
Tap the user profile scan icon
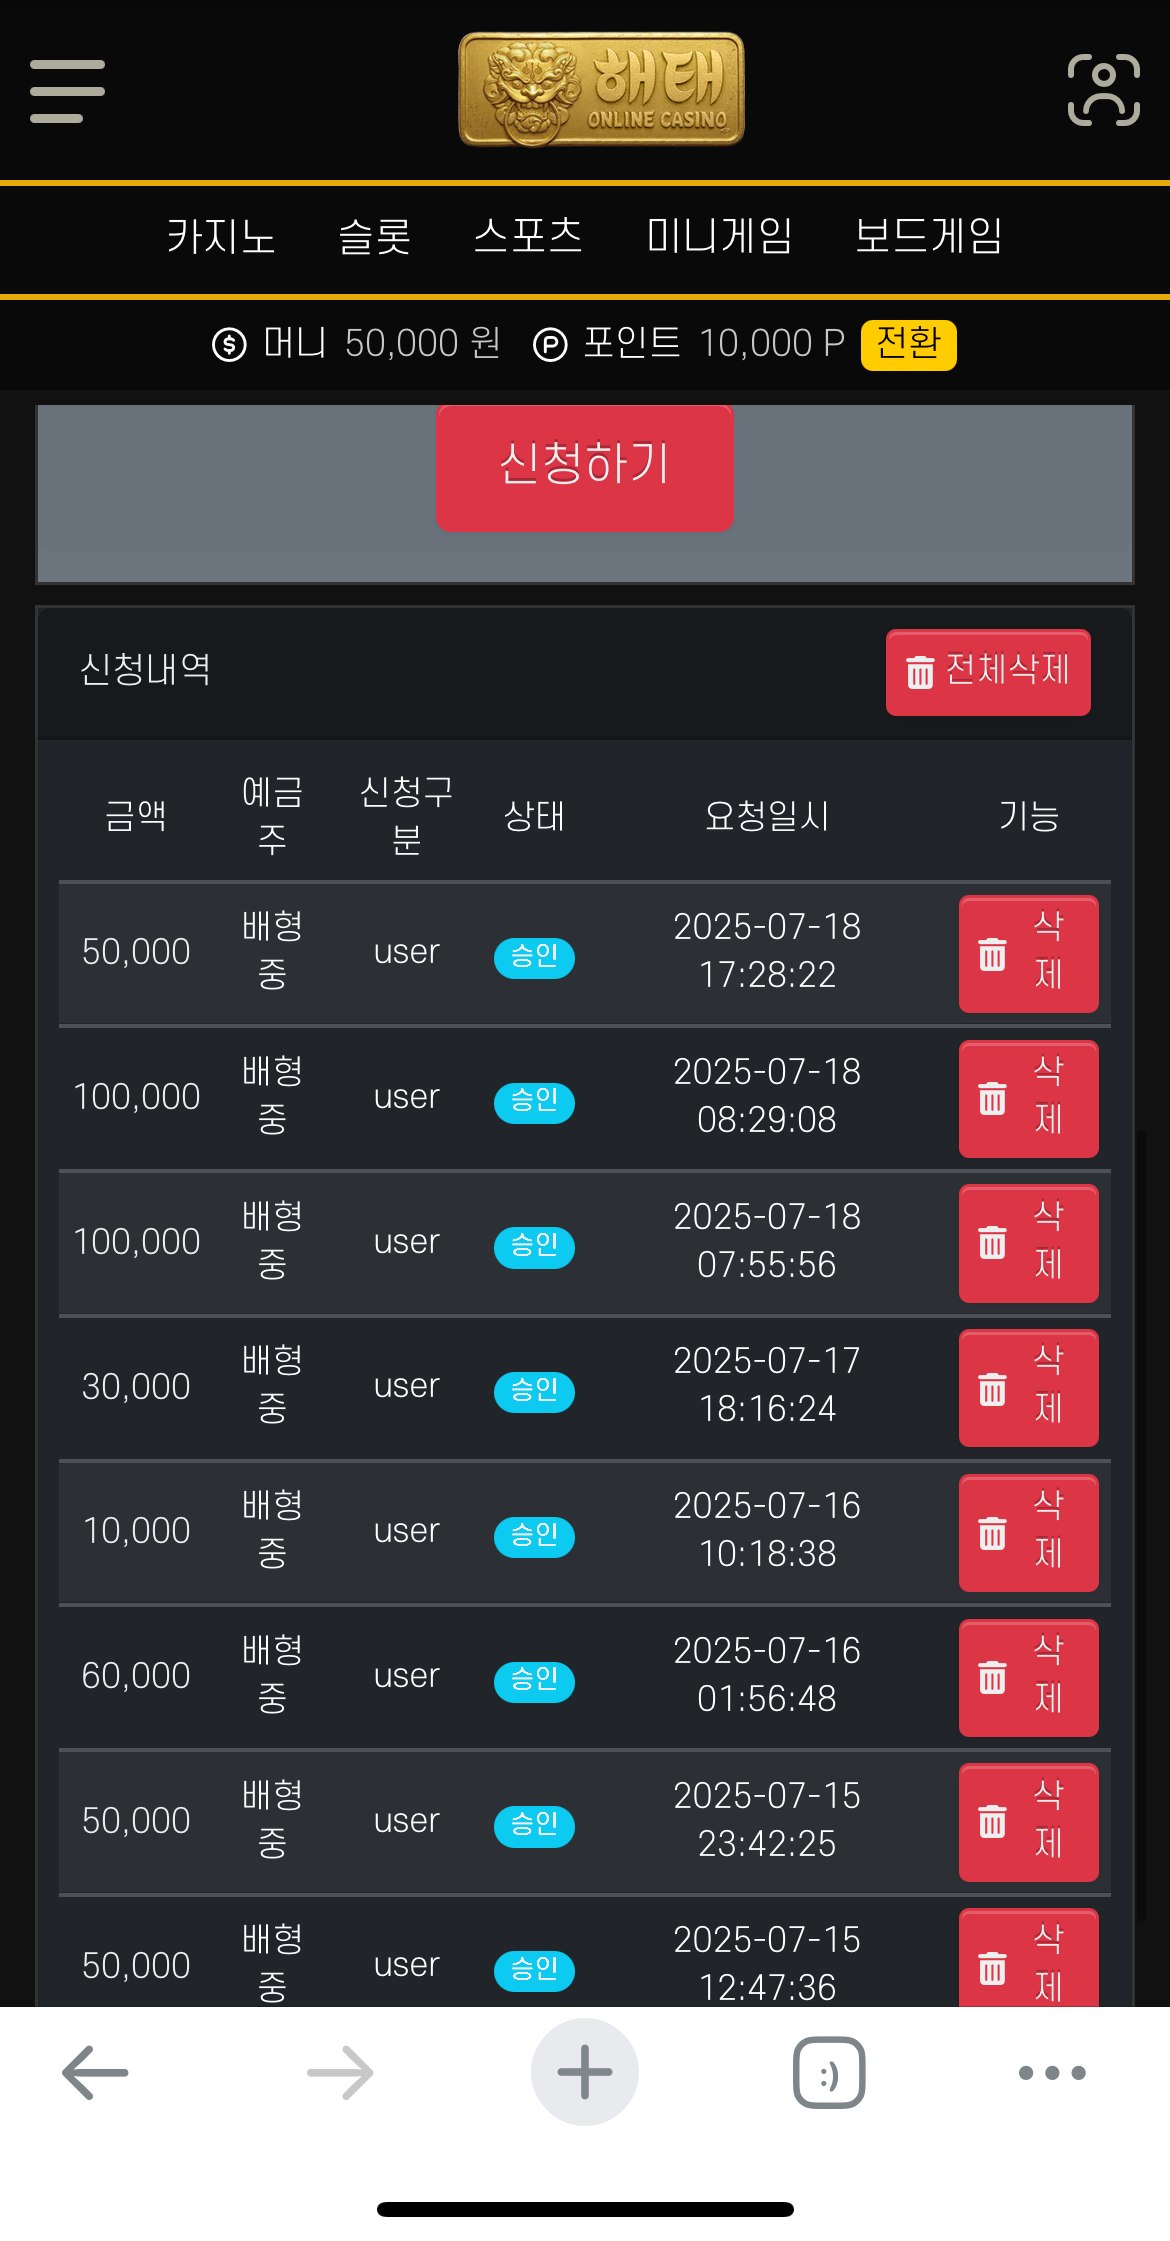[1104, 90]
